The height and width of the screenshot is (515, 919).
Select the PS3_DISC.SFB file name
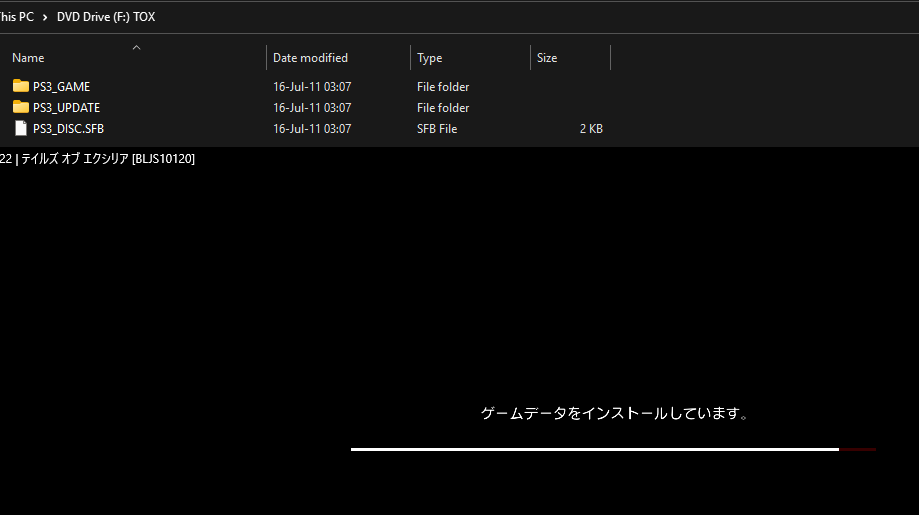click(x=68, y=129)
